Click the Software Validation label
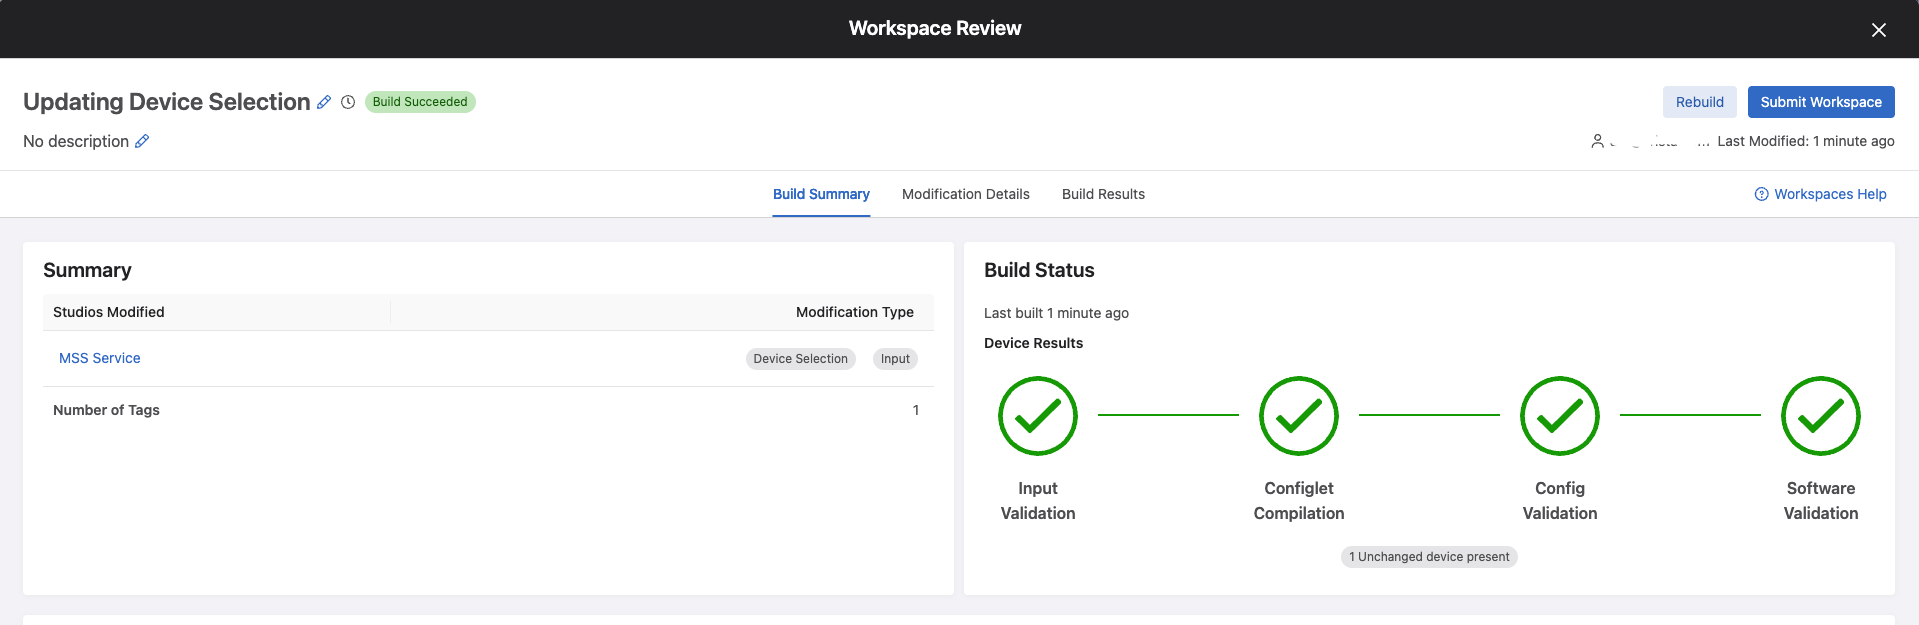This screenshot has height=625, width=1919. point(1821,500)
